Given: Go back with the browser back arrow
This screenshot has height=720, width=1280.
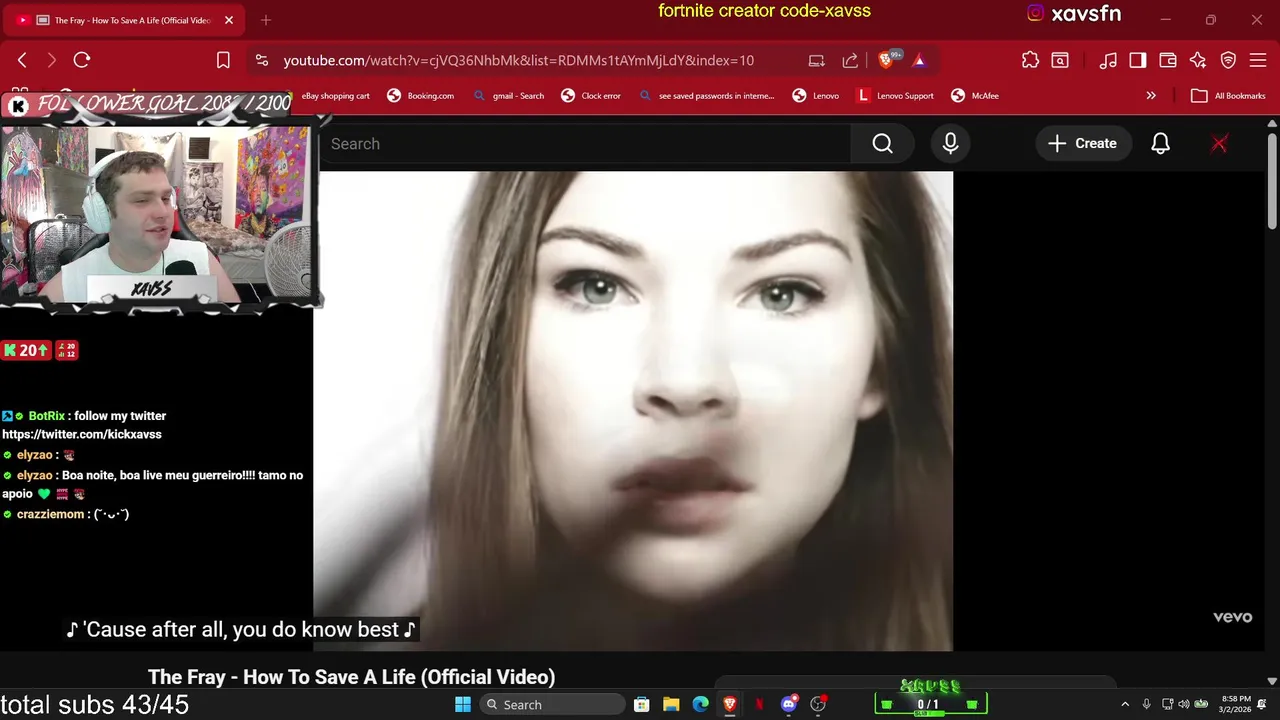Looking at the screenshot, I should click(x=22, y=60).
